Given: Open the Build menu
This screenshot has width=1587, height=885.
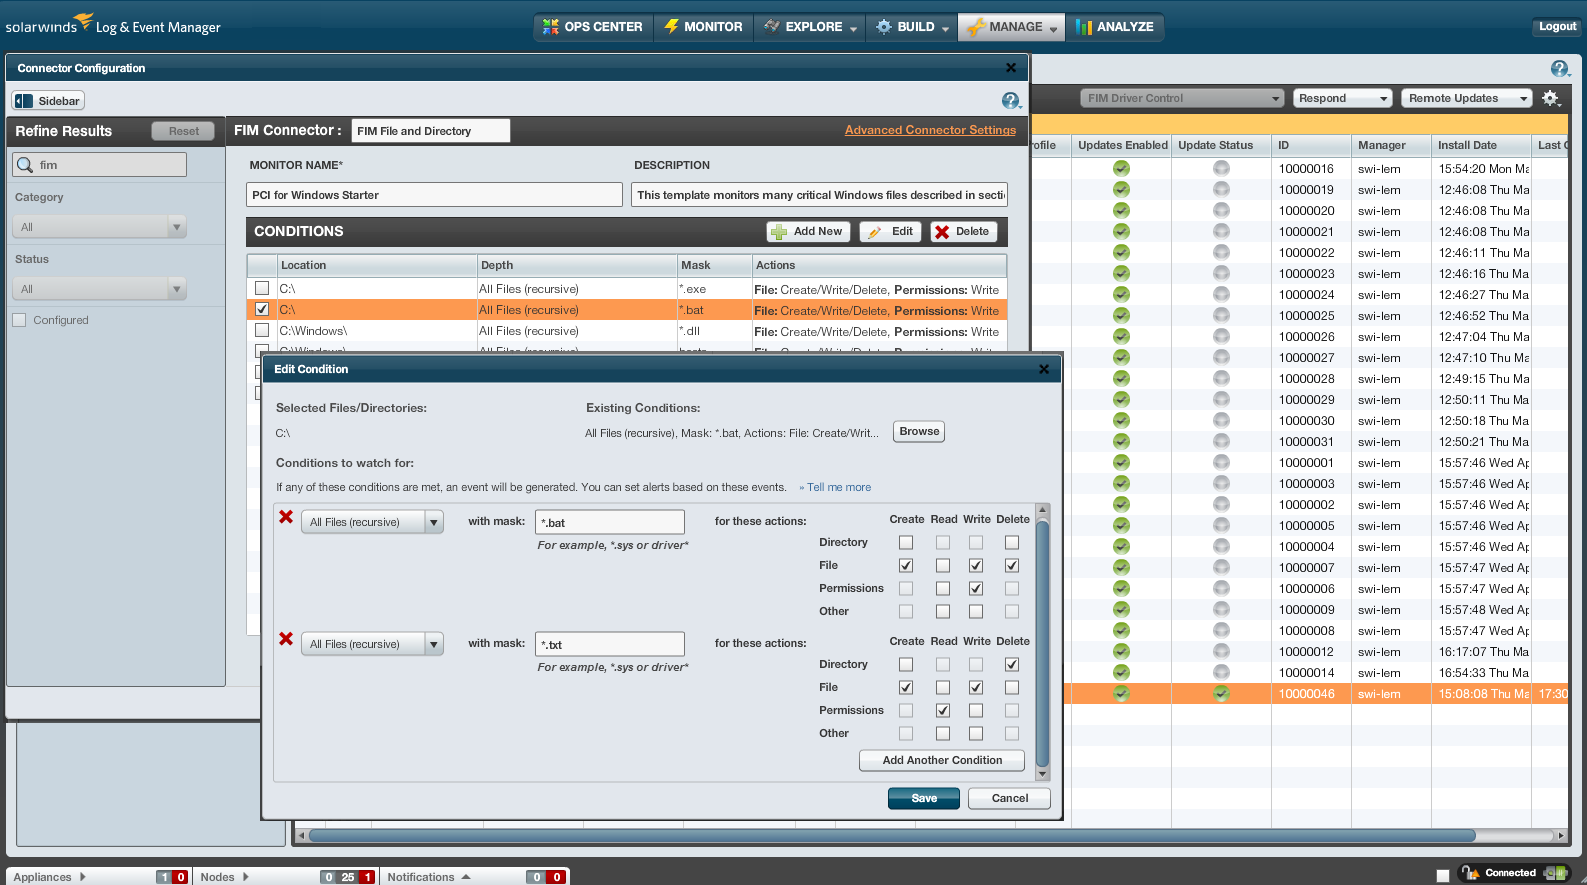Looking at the screenshot, I should pyautogui.click(x=912, y=27).
